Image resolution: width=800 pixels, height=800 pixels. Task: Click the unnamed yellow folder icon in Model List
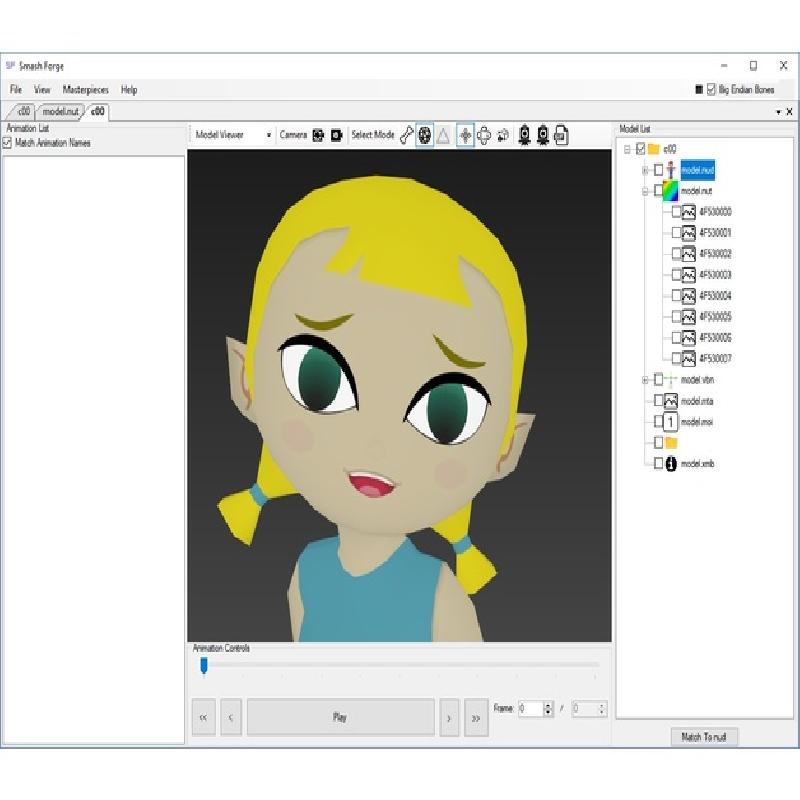(x=671, y=442)
